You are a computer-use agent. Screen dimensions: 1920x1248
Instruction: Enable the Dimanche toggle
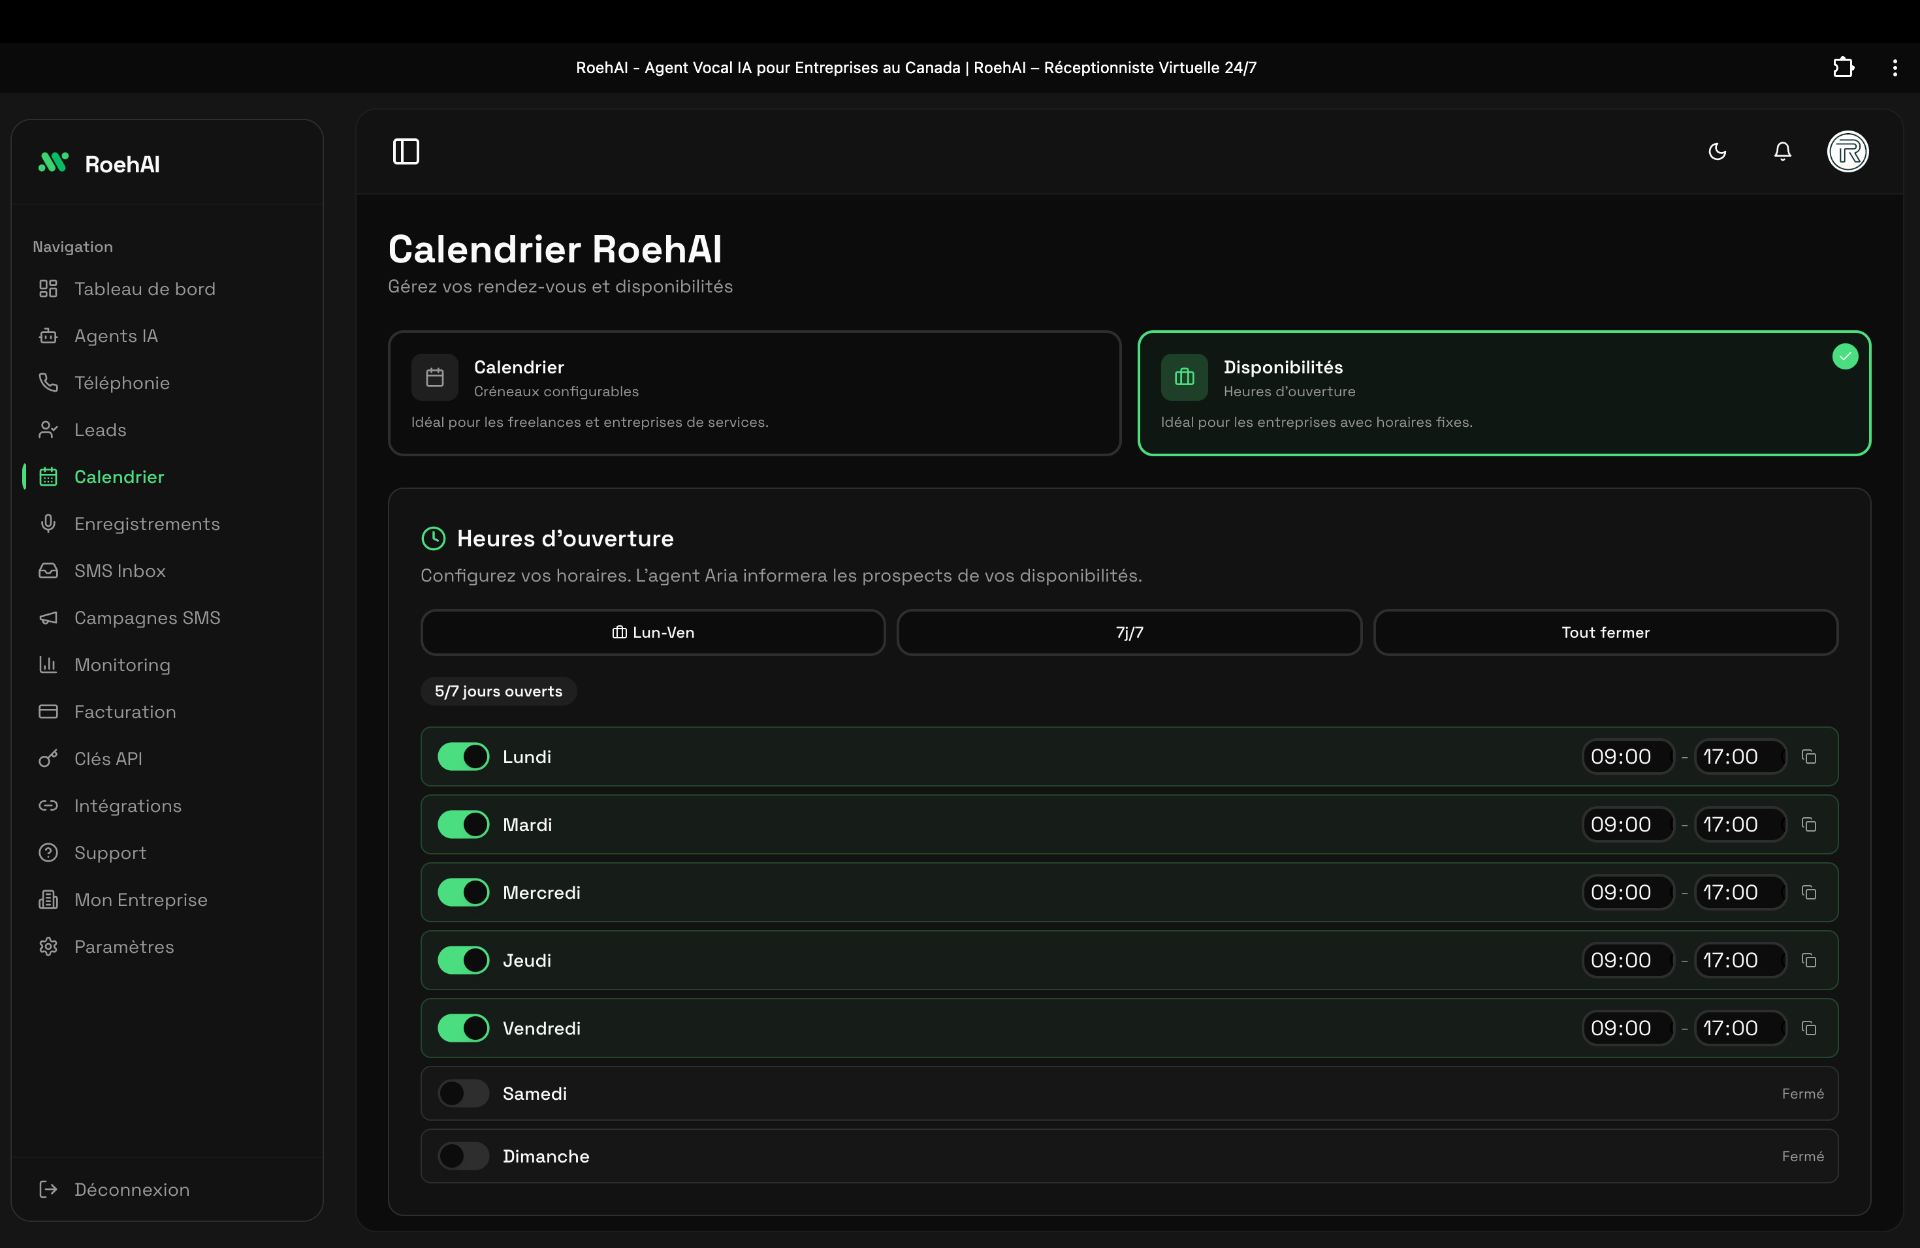pyautogui.click(x=463, y=1157)
